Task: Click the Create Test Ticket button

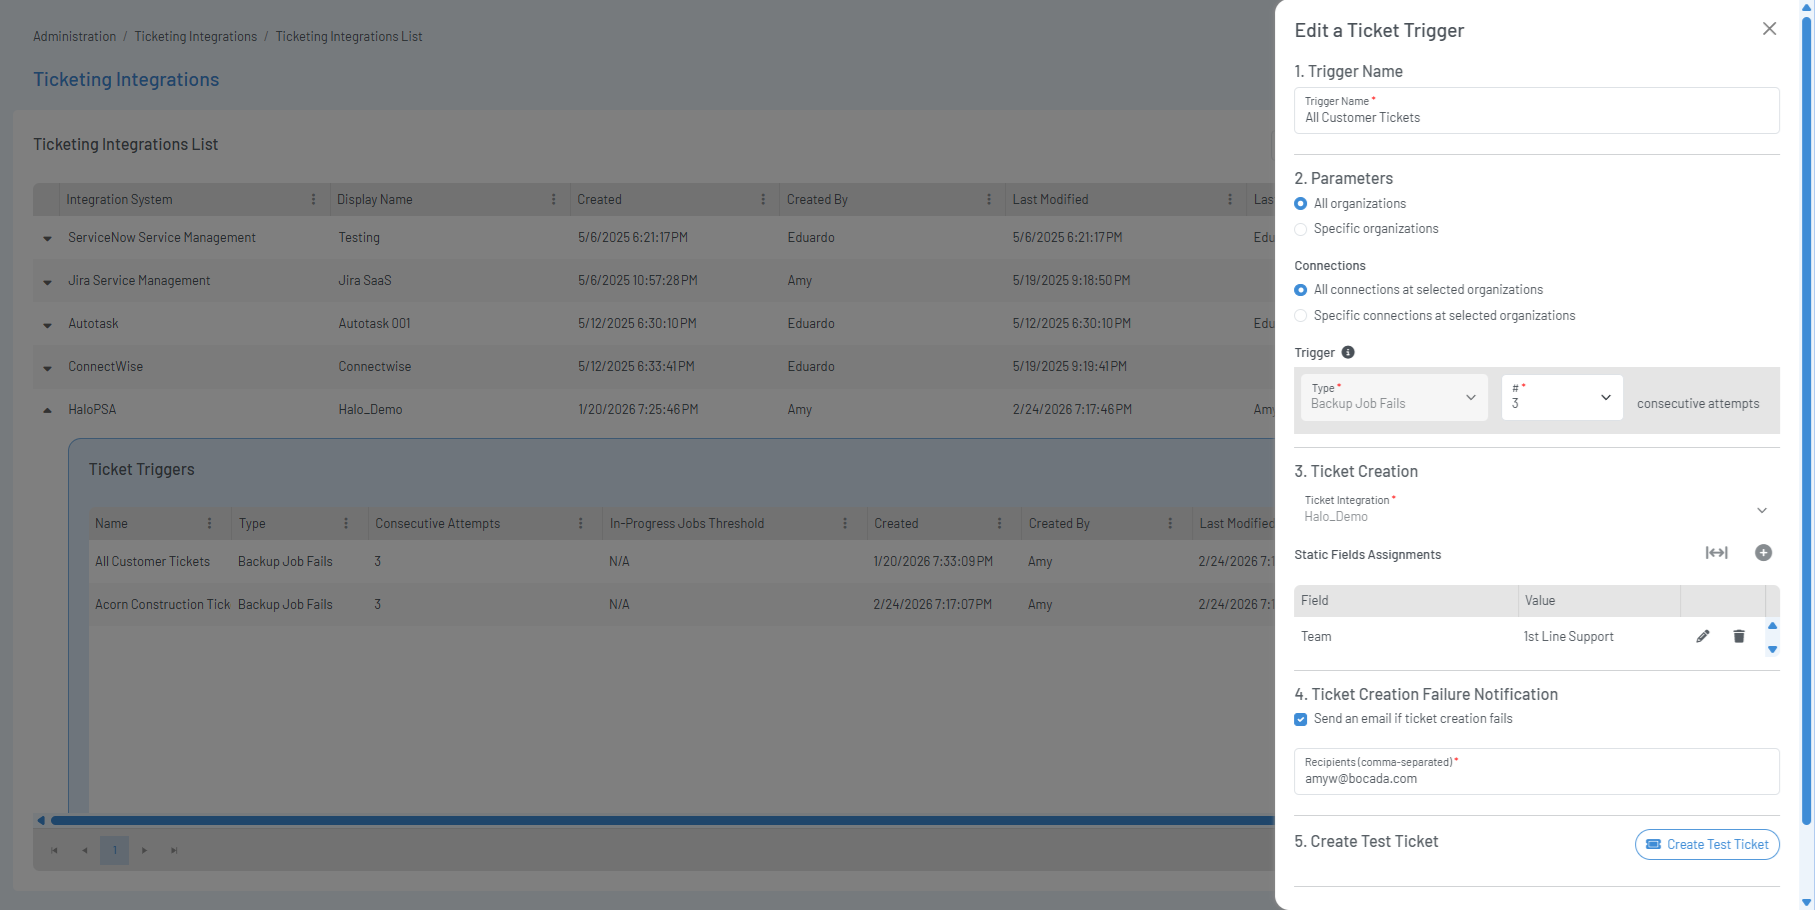Action: (x=1707, y=844)
